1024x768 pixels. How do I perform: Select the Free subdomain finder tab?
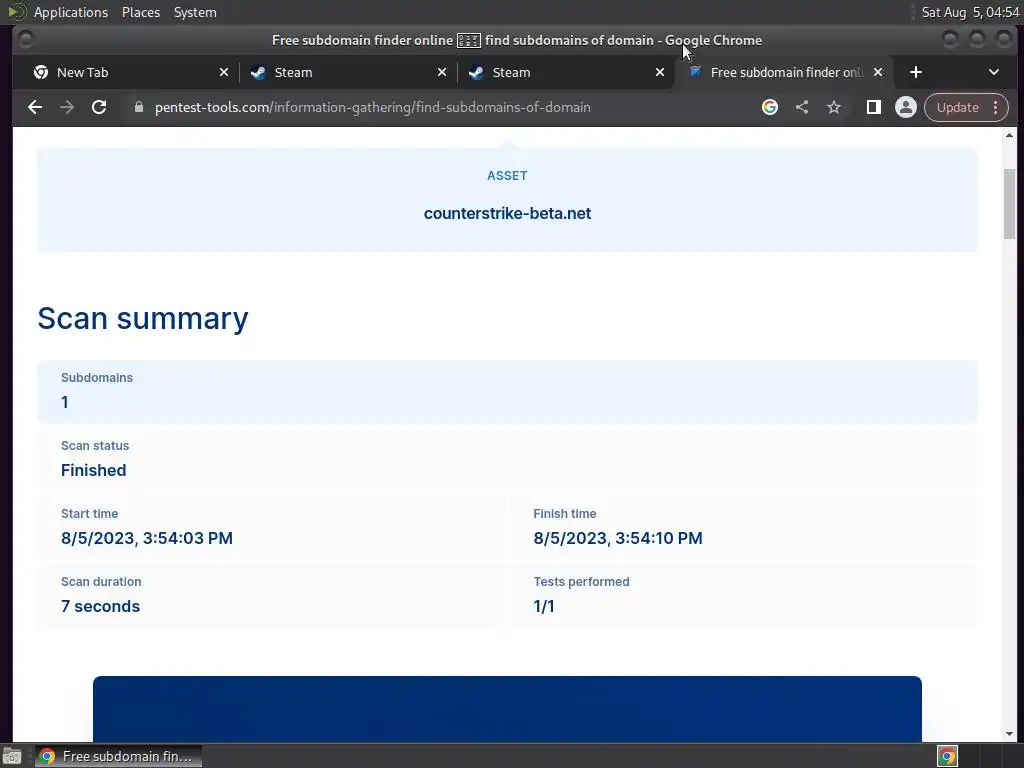(x=784, y=72)
